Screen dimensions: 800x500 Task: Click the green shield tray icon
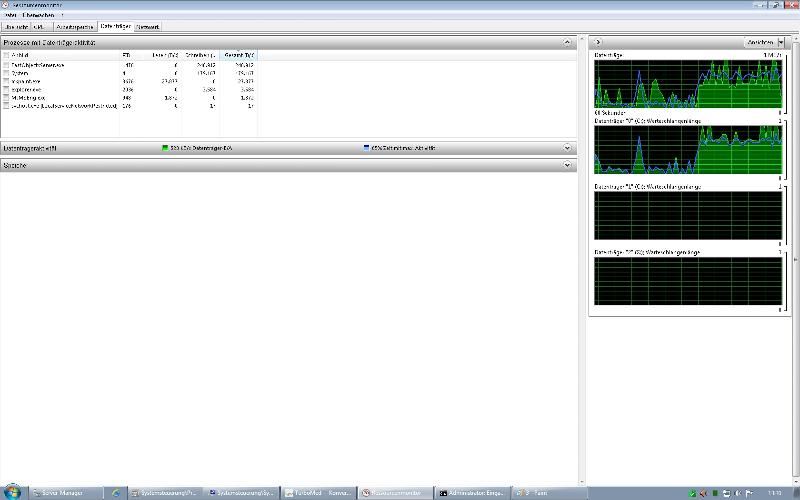(x=693, y=493)
